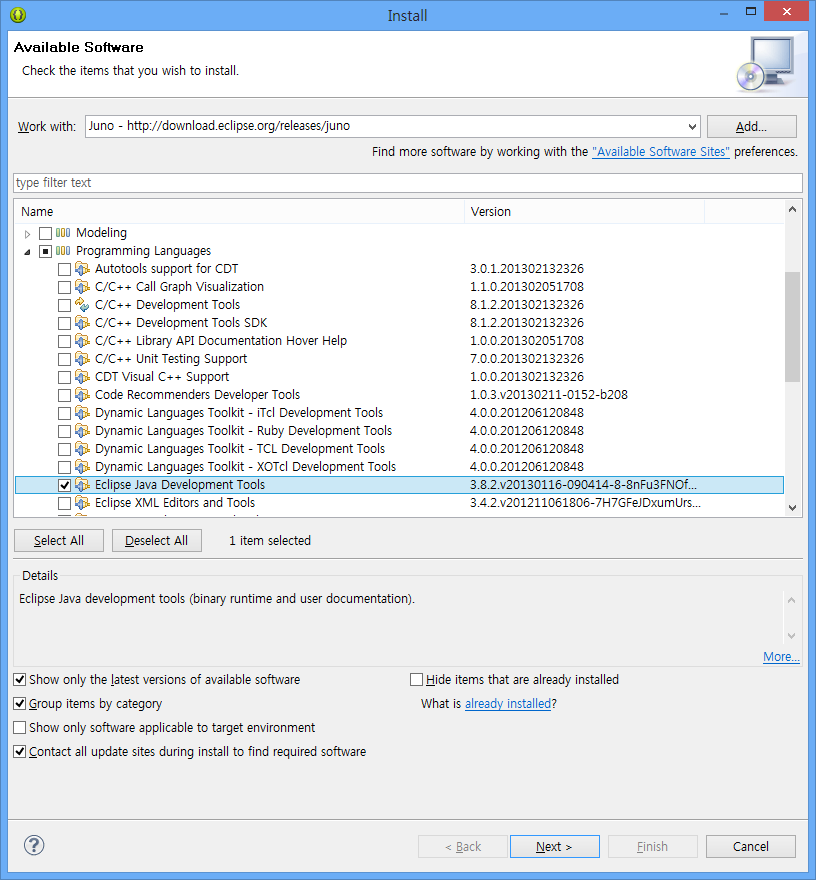Viewport: 816px width, 880px height.
Task: Click the Eclipse XML Editors and Tools icon
Action: point(82,502)
